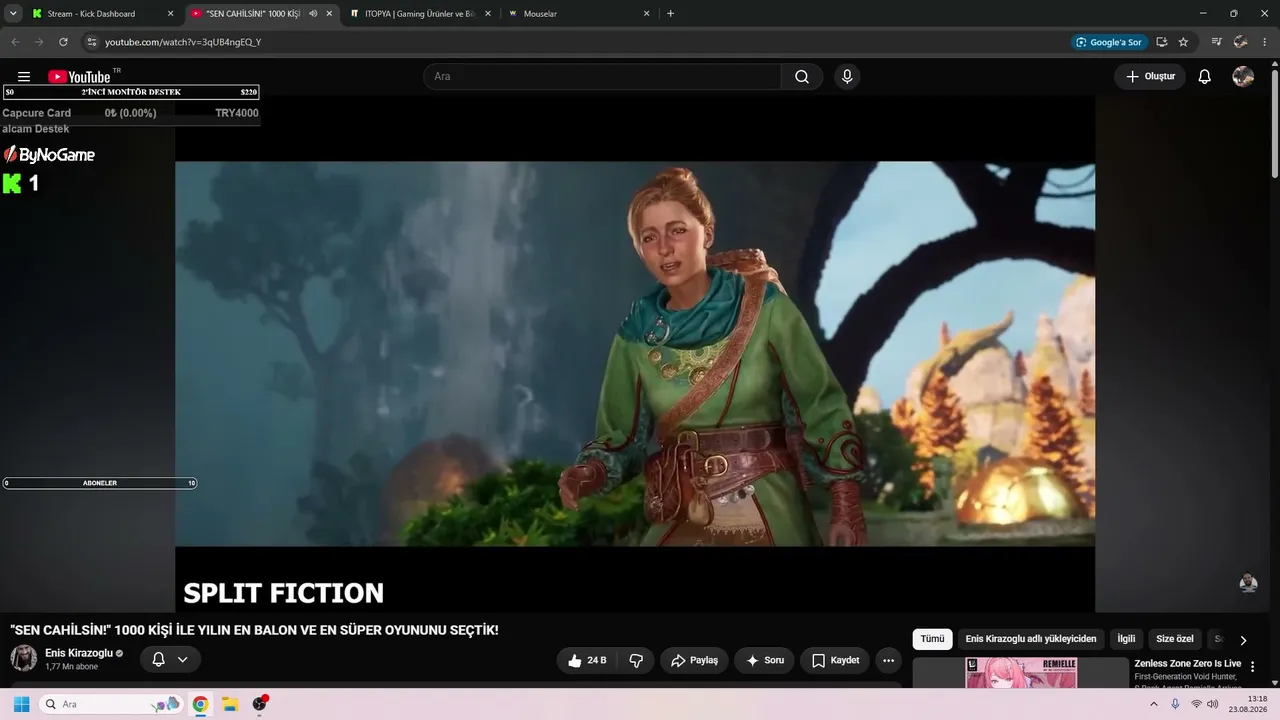Click the YouTube search magnifier button
This screenshot has height=720, width=1280.
click(802, 77)
